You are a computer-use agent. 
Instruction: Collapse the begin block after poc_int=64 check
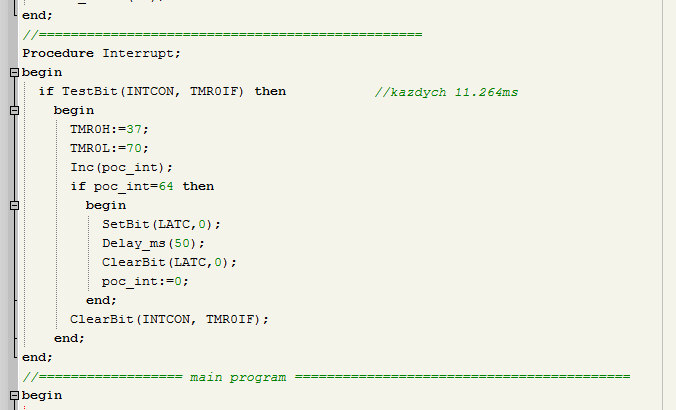(14, 205)
